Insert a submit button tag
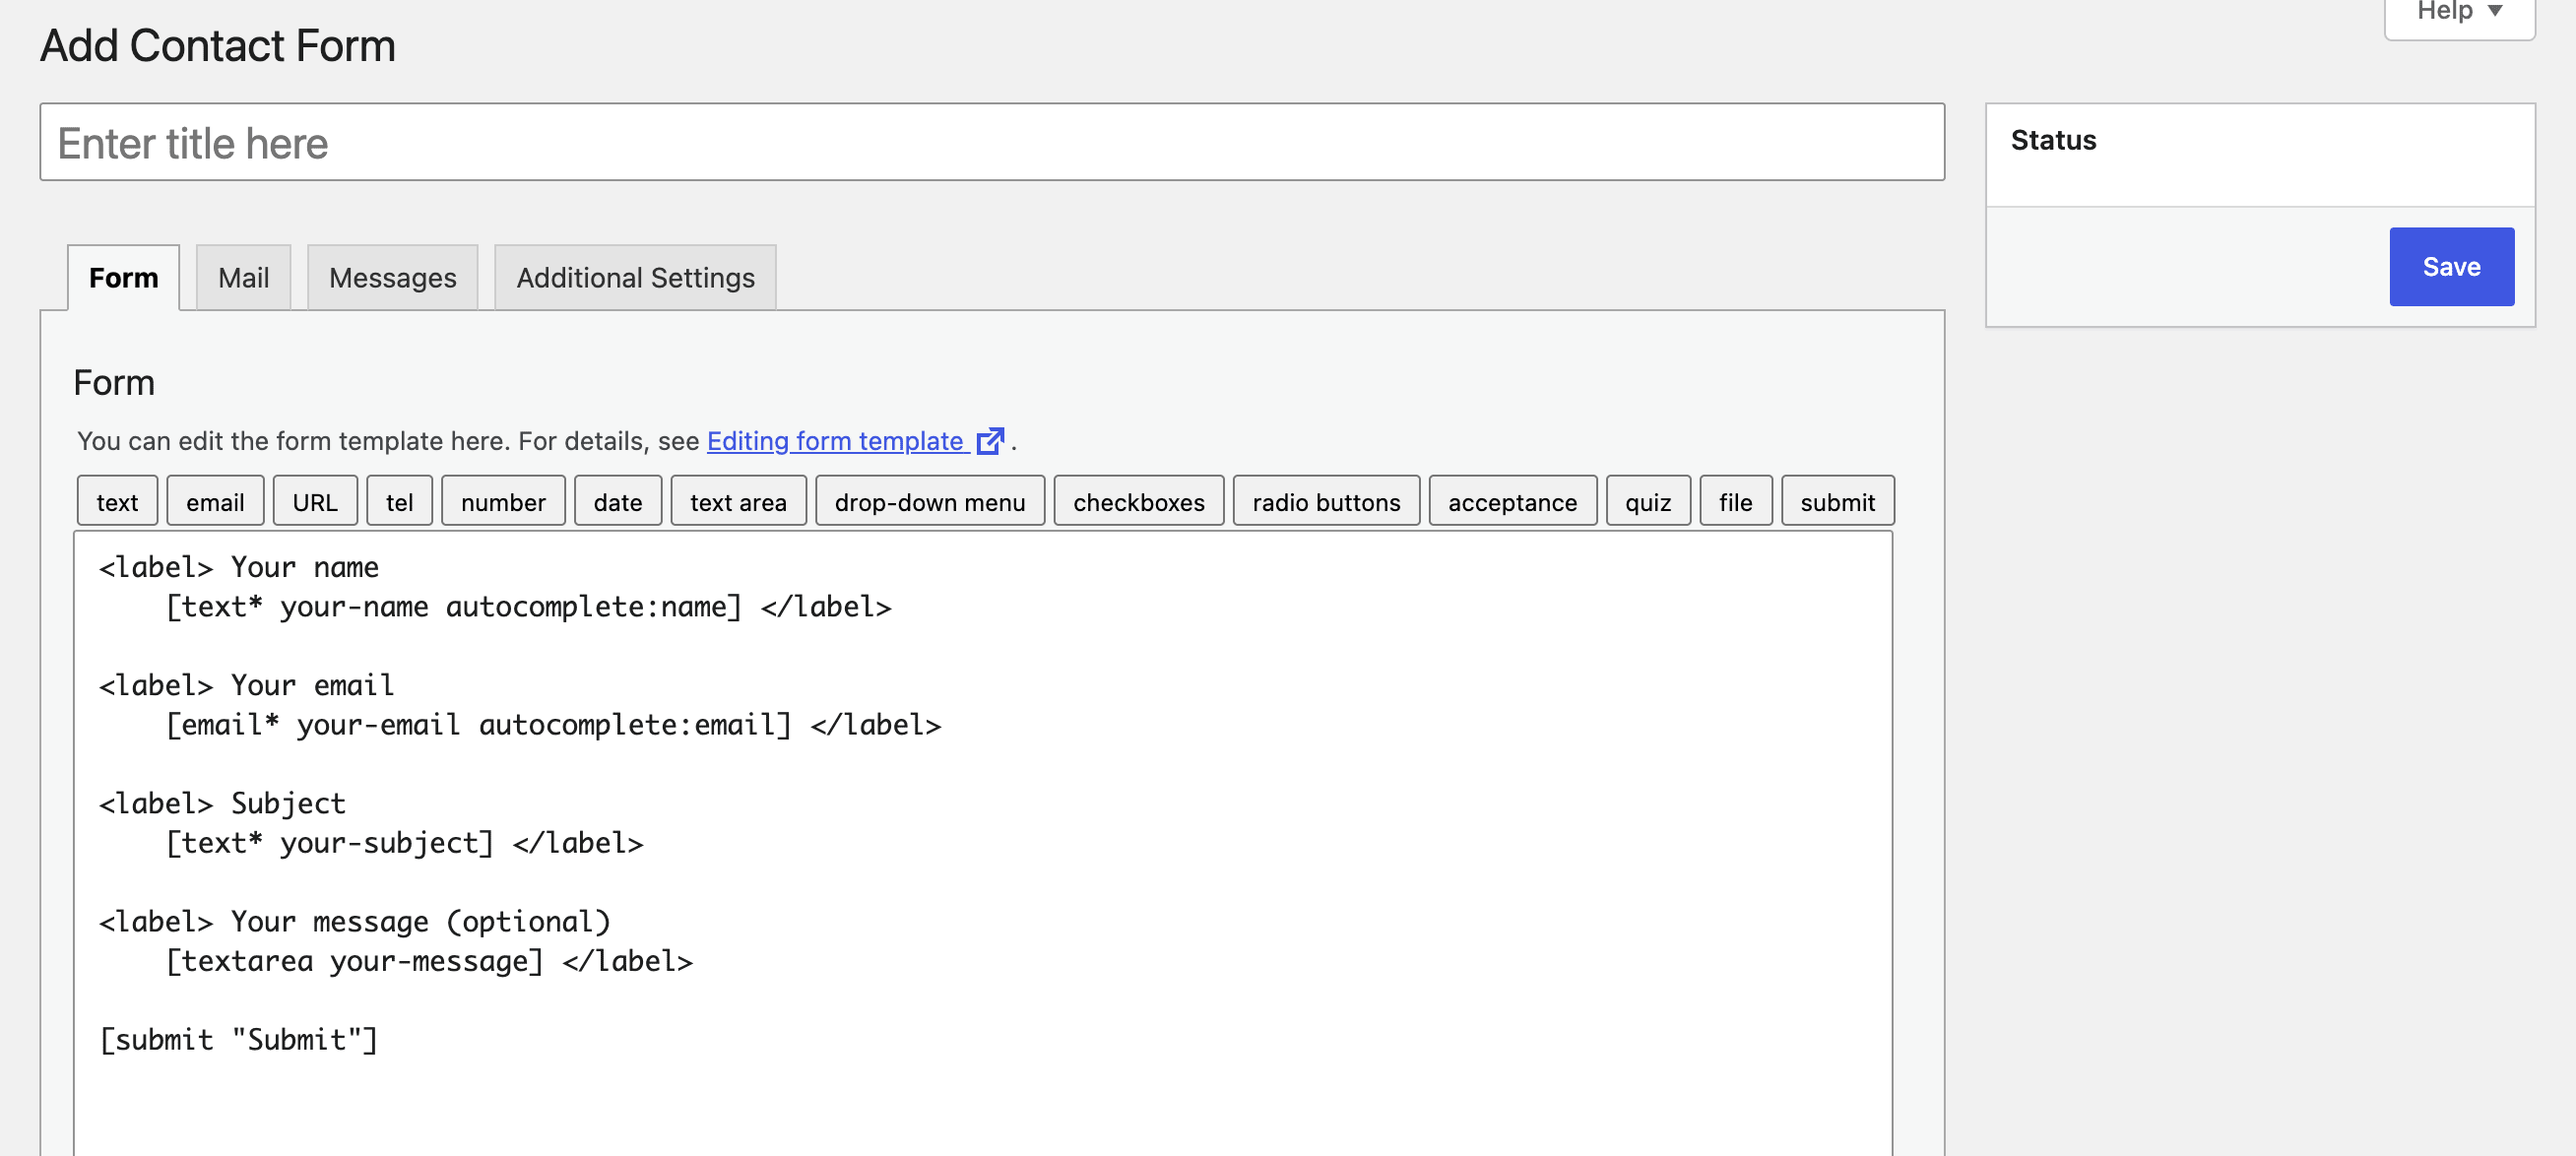Screen dimensions: 2576x1156 [1837, 501]
